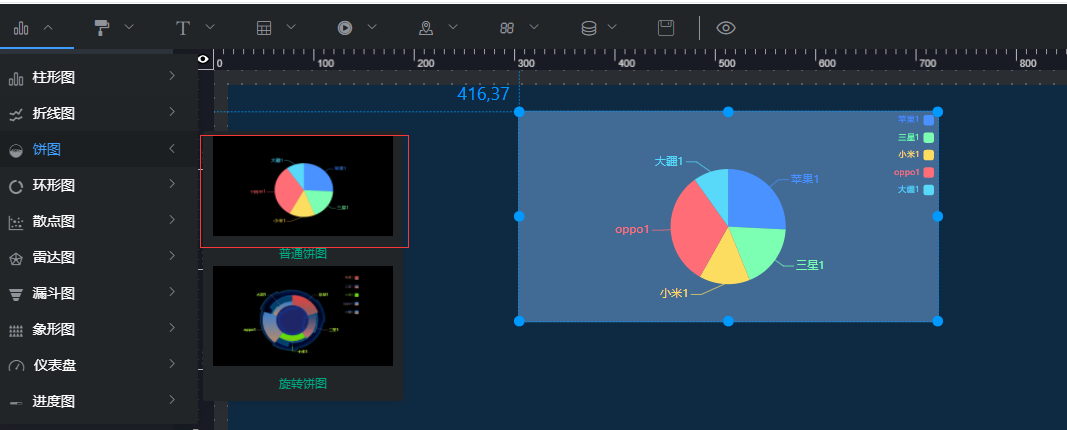Collapse the 饼图 submenu chevron
The image size is (1067, 430).
pos(172,148)
